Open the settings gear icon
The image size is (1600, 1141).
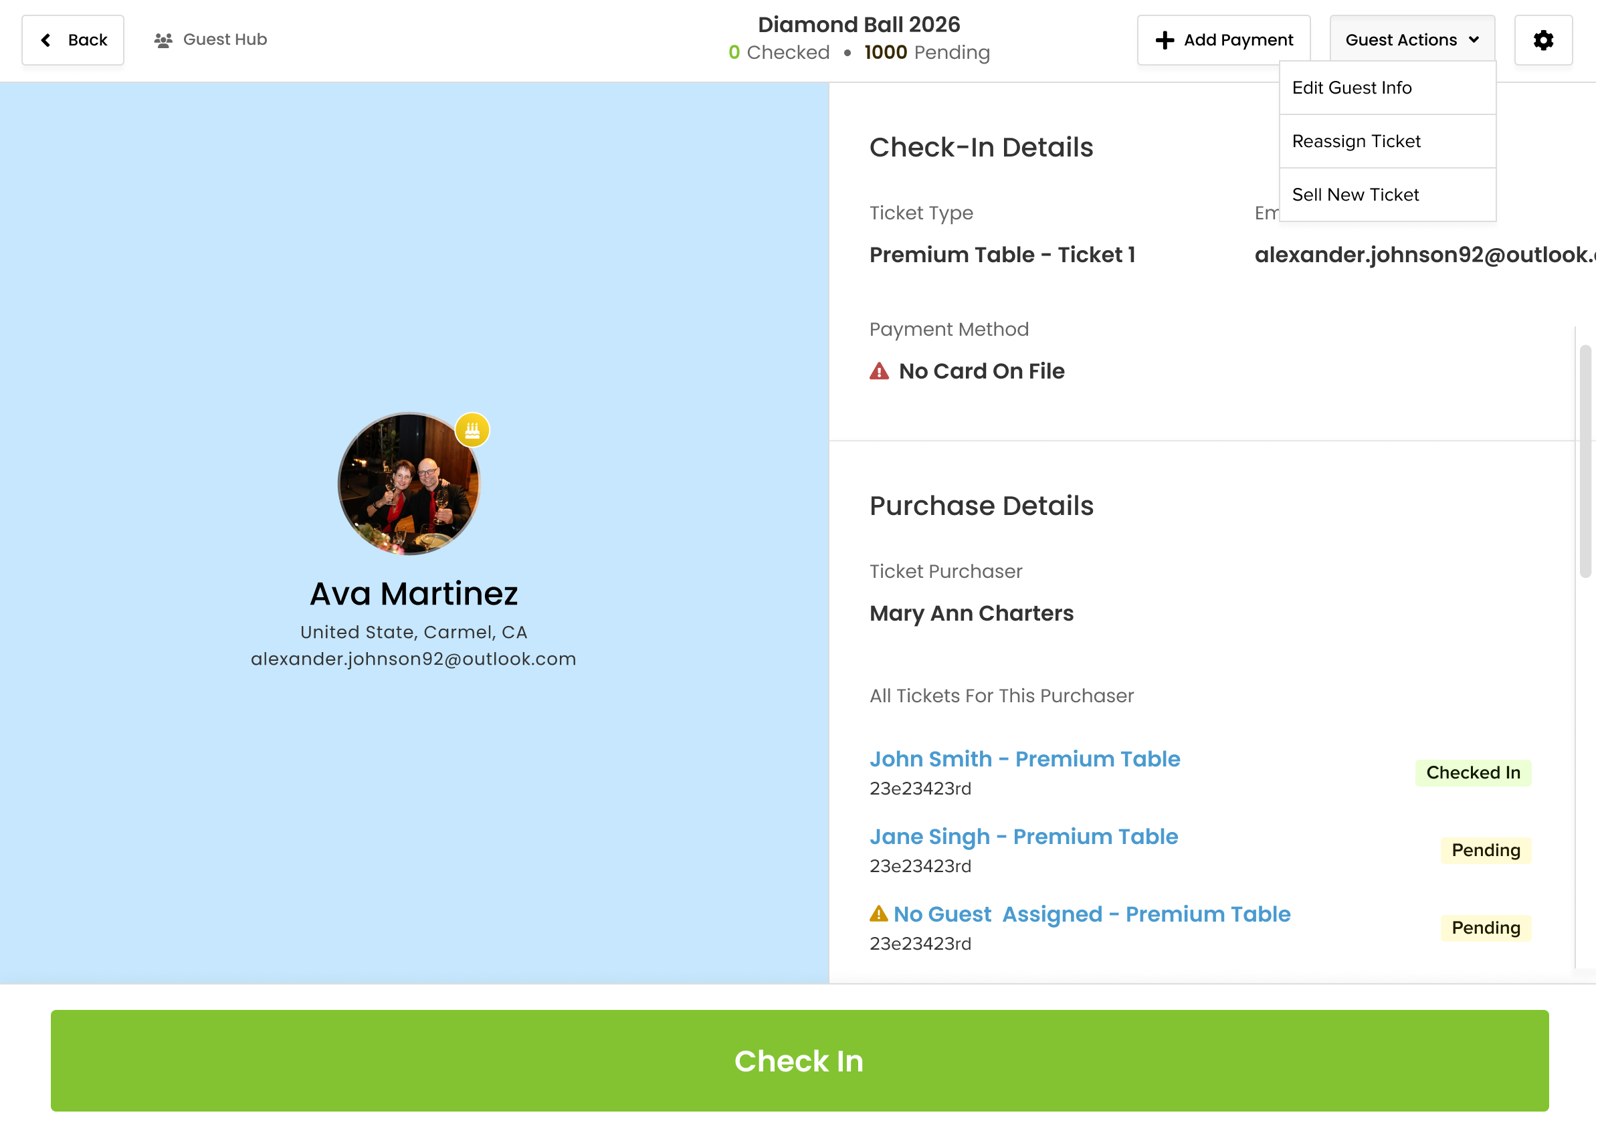point(1543,40)
